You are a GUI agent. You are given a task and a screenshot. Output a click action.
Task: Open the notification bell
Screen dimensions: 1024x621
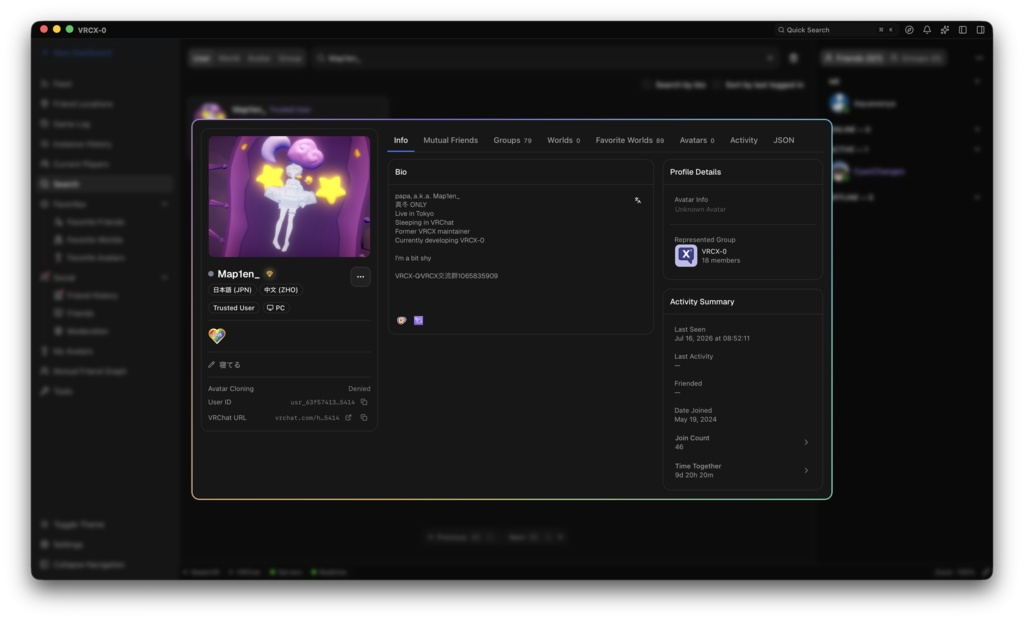[927, 29]
